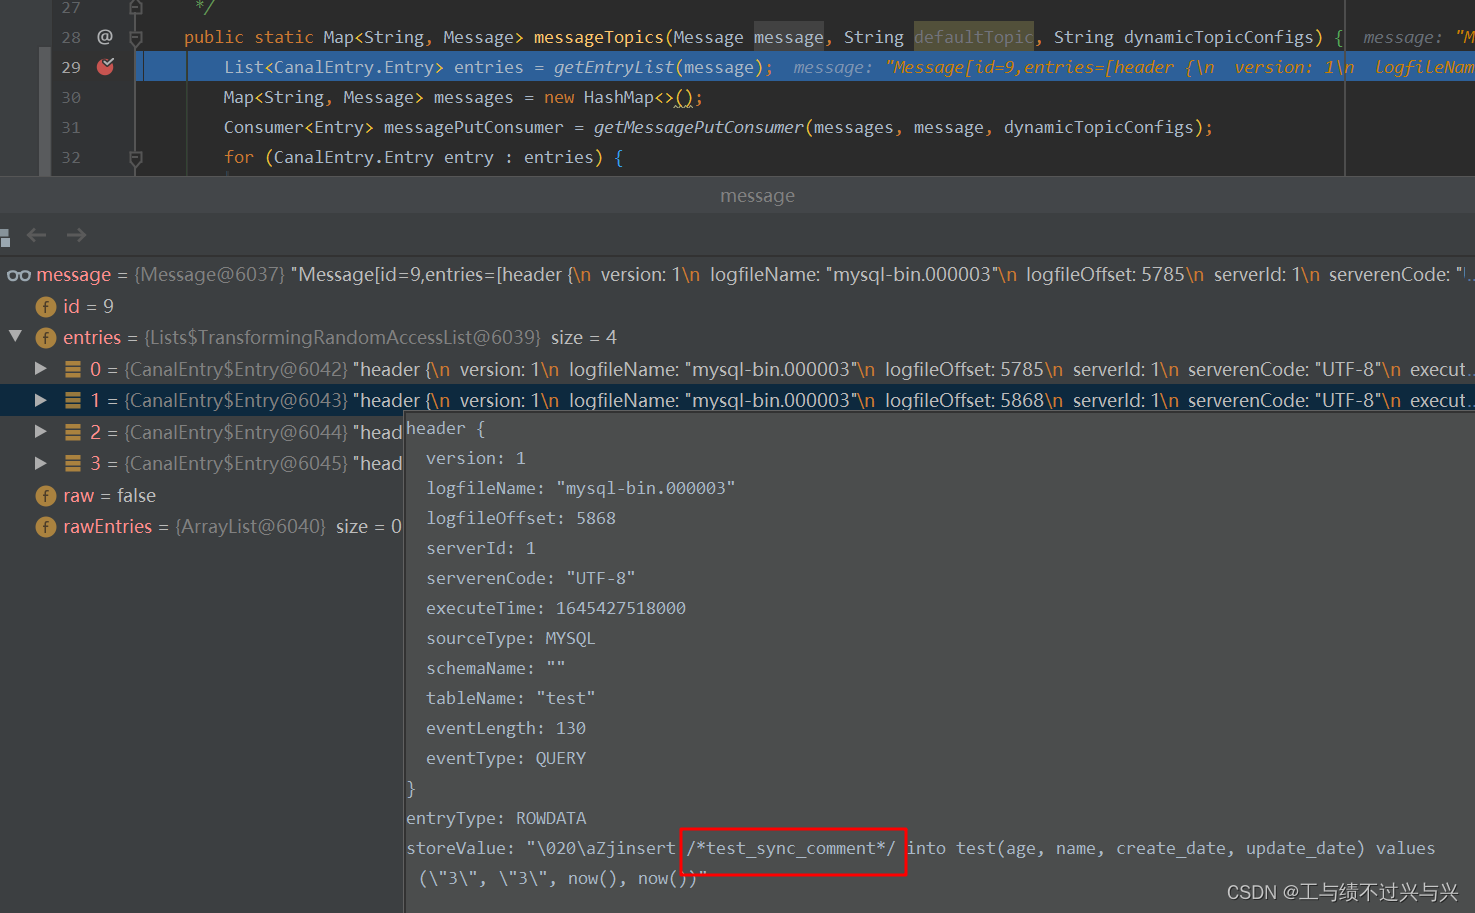
Task: Click line number 31 in the gutter
Action: (x=71, y=127)
